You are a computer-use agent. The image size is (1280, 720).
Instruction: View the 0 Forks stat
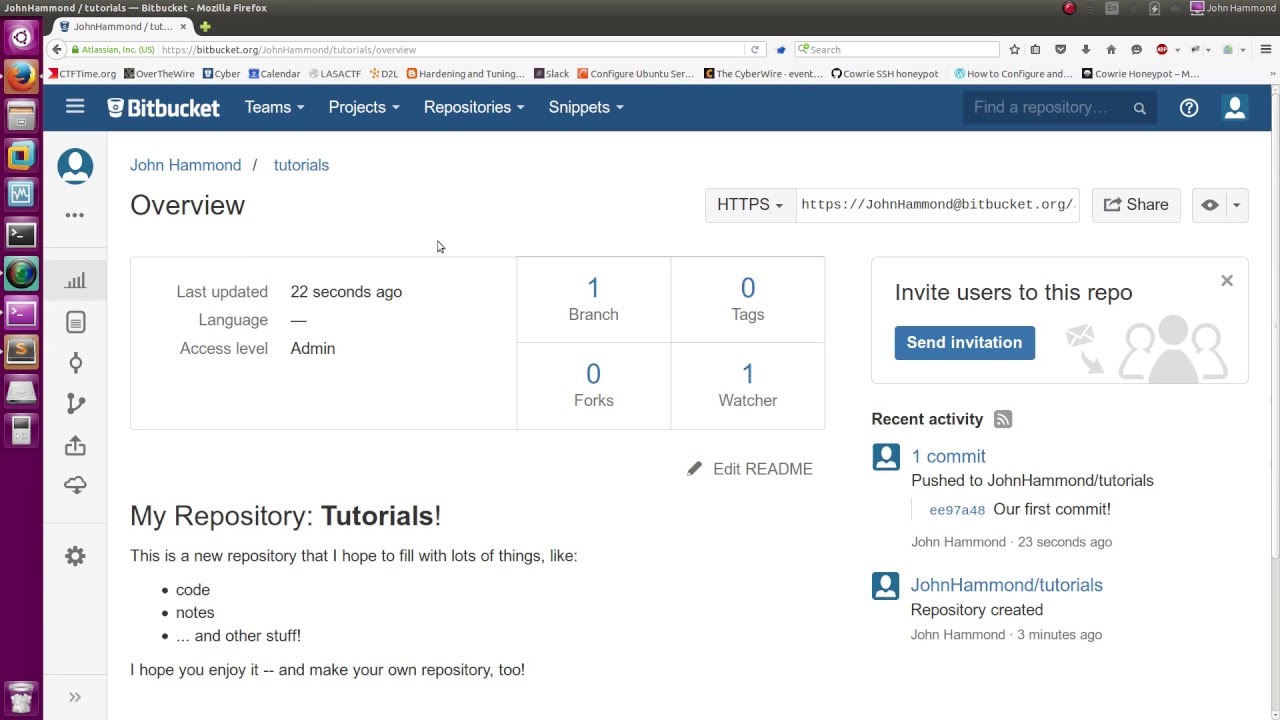[593, 386]
